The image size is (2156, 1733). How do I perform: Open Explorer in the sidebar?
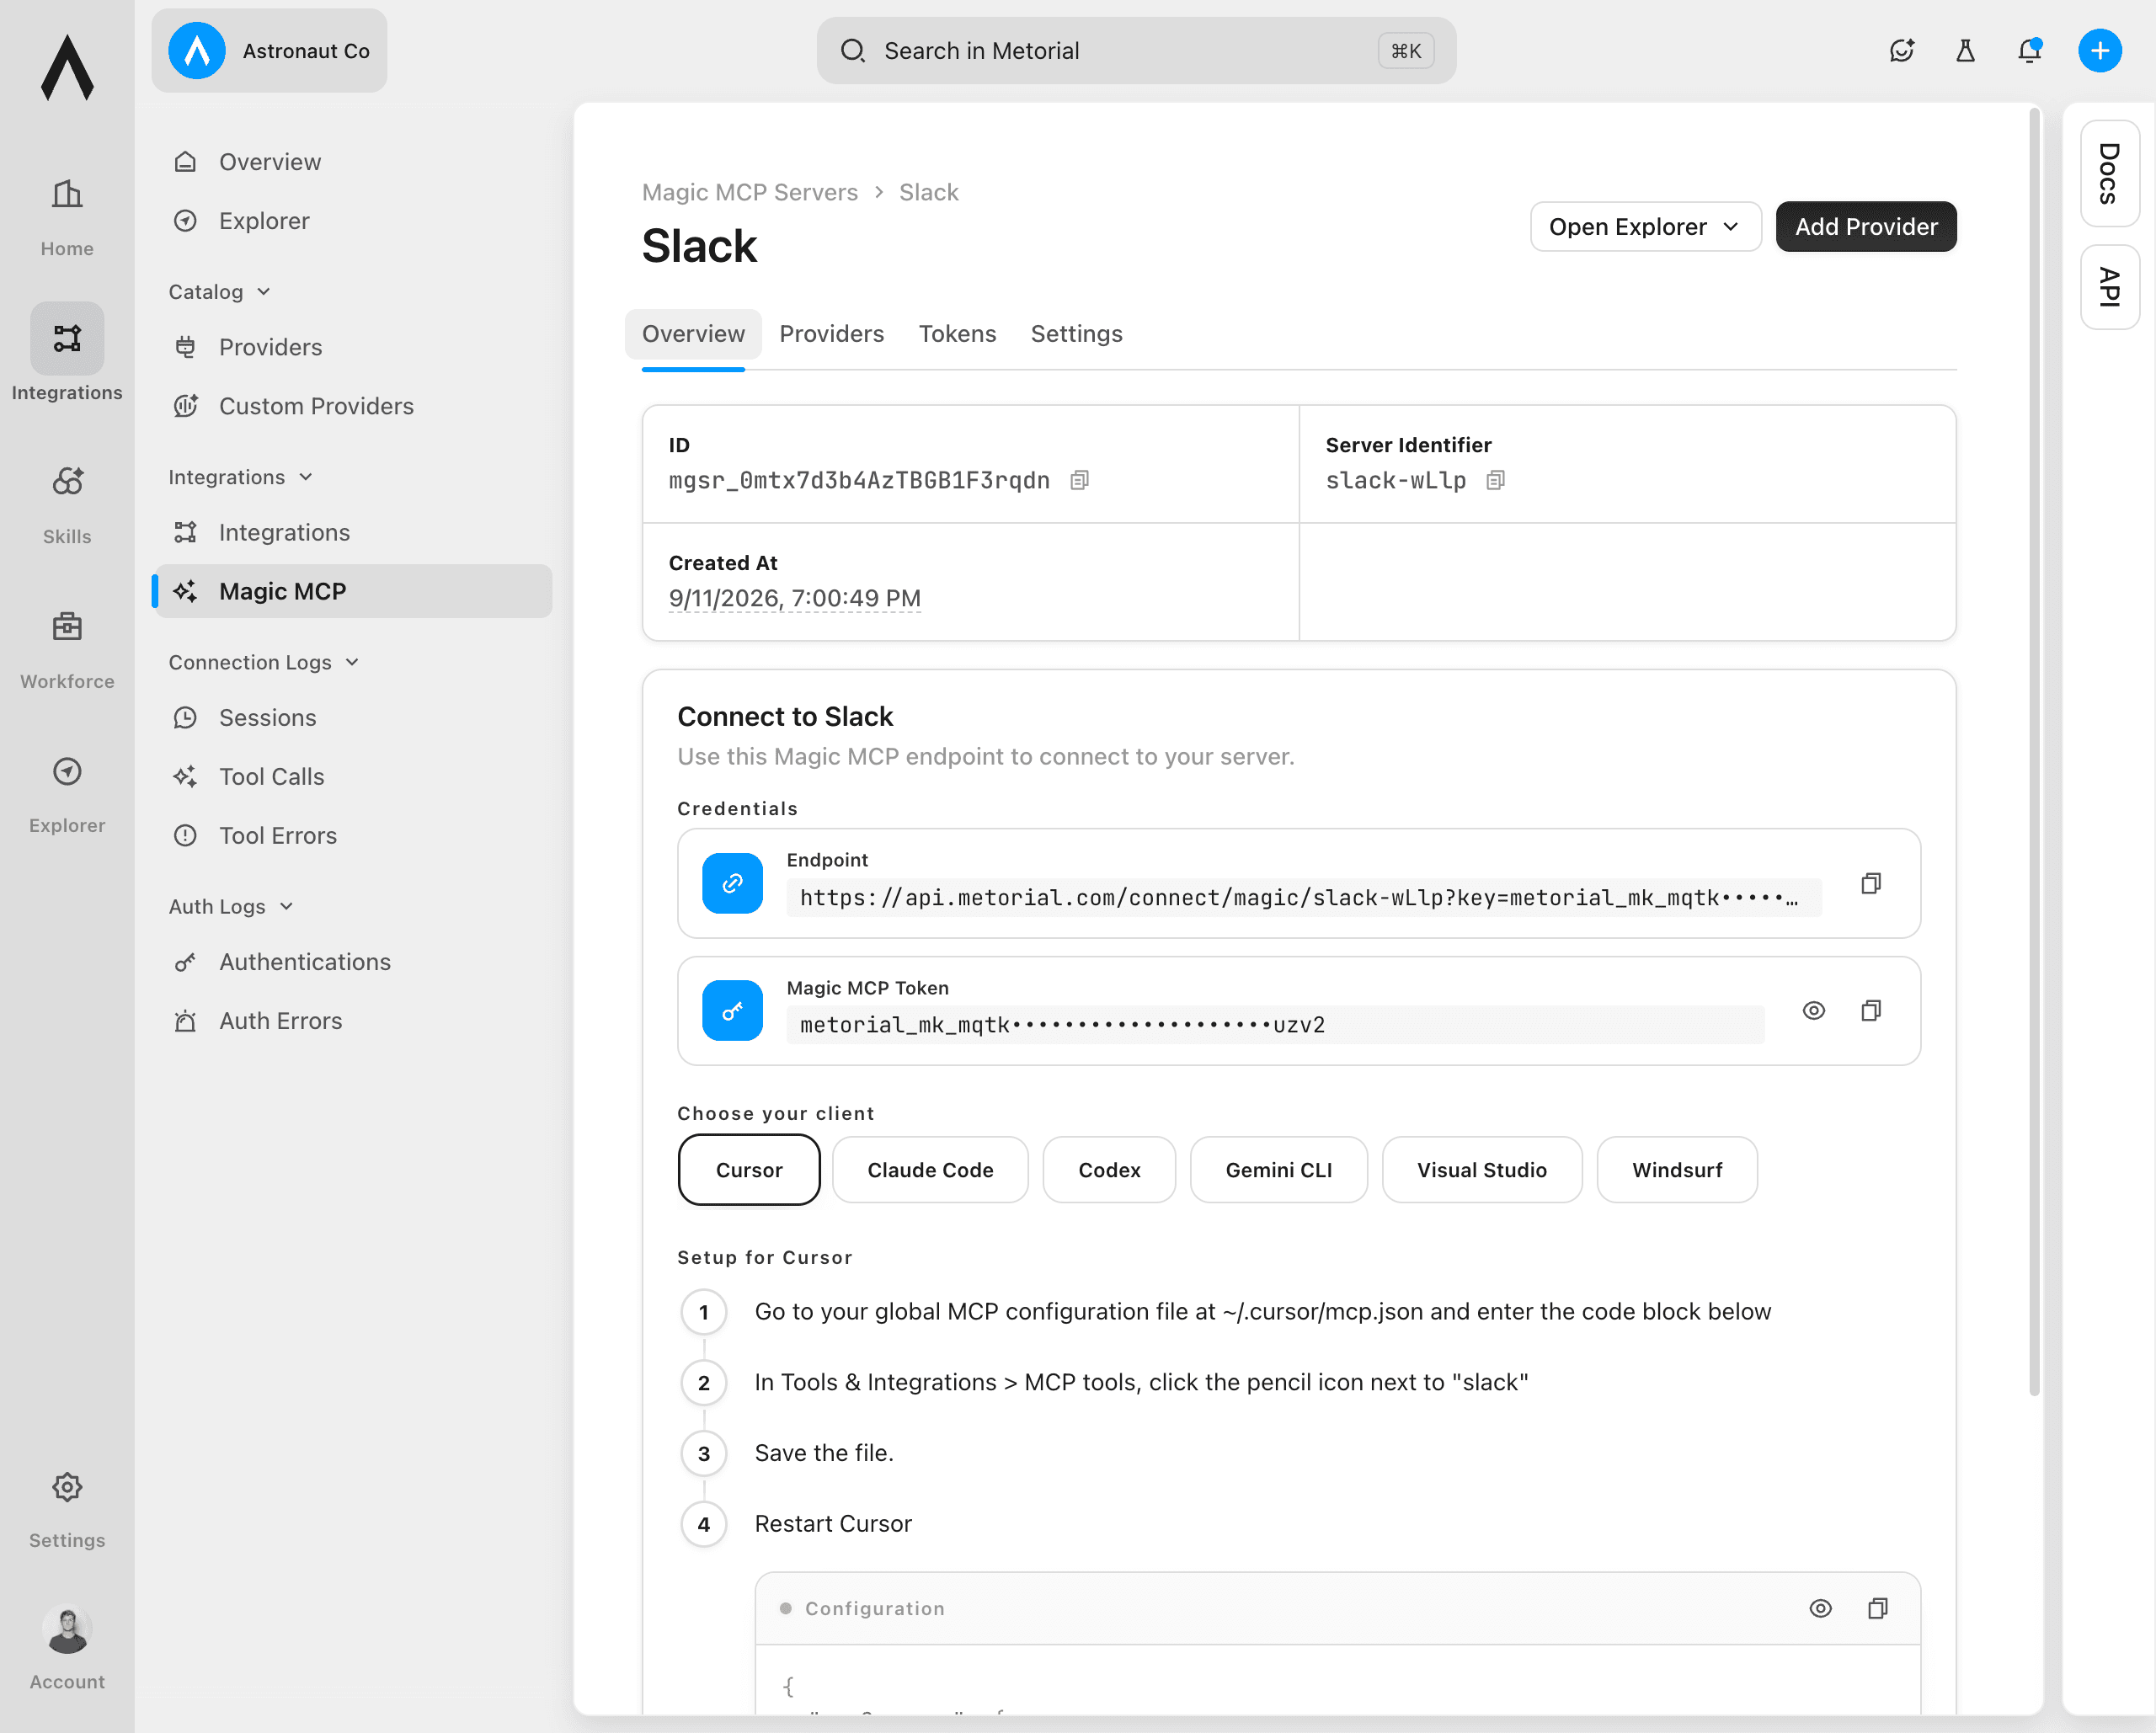354,221
